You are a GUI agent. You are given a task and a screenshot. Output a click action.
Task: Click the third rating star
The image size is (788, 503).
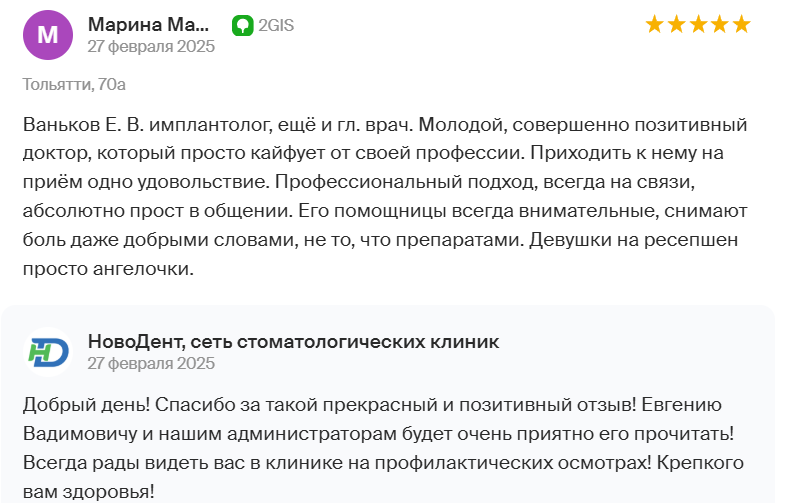click(x=698, y=24)
